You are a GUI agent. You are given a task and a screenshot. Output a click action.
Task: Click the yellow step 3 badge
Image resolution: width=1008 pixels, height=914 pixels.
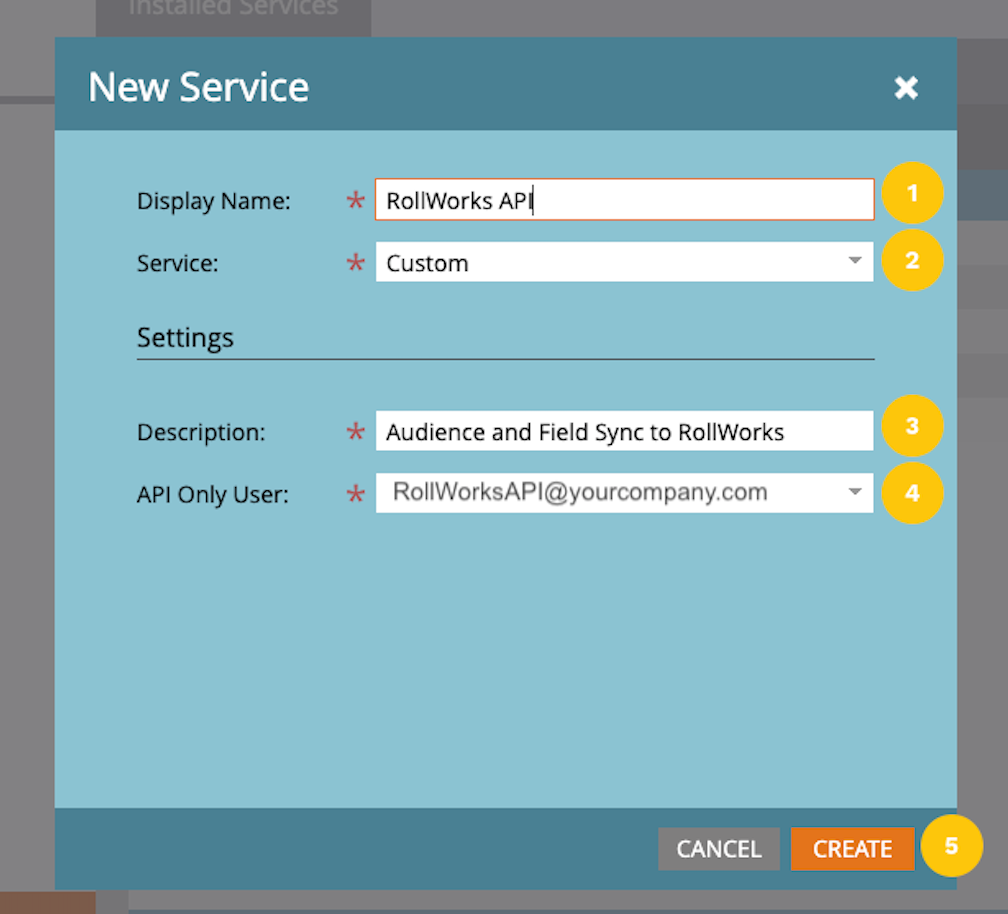(912, 426)
